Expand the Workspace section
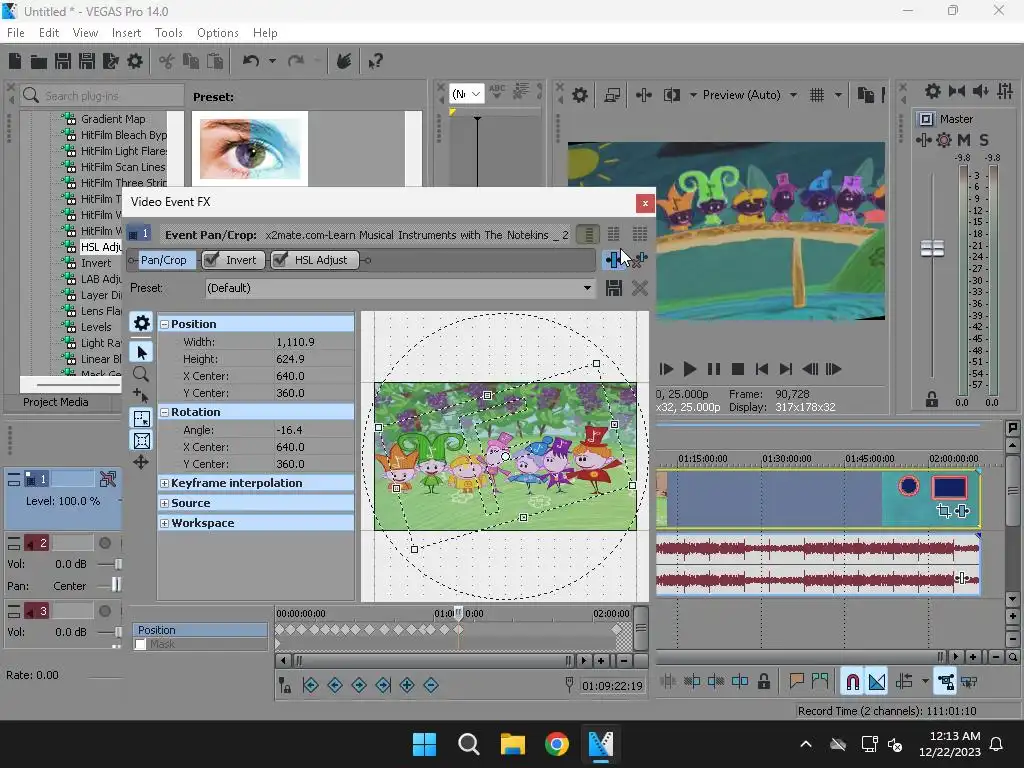The height and width of the screenshot is (768, 1024). tap(165, 524)
